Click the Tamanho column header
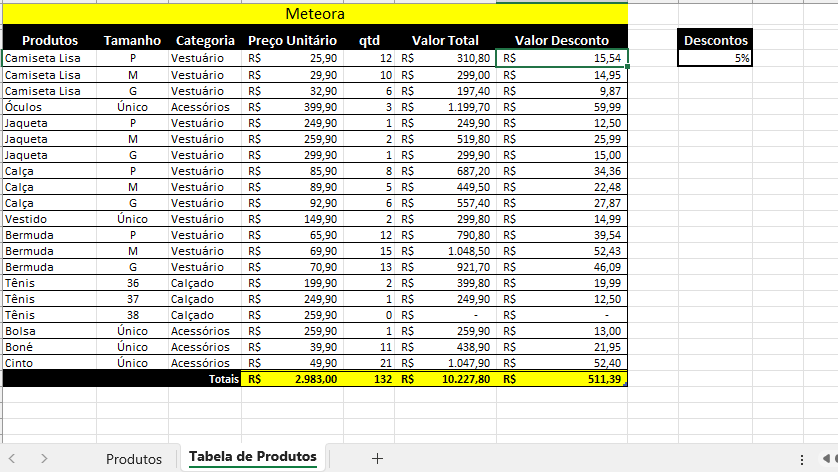The width and height of the screenshot is (838, 472). coord(132,41)
